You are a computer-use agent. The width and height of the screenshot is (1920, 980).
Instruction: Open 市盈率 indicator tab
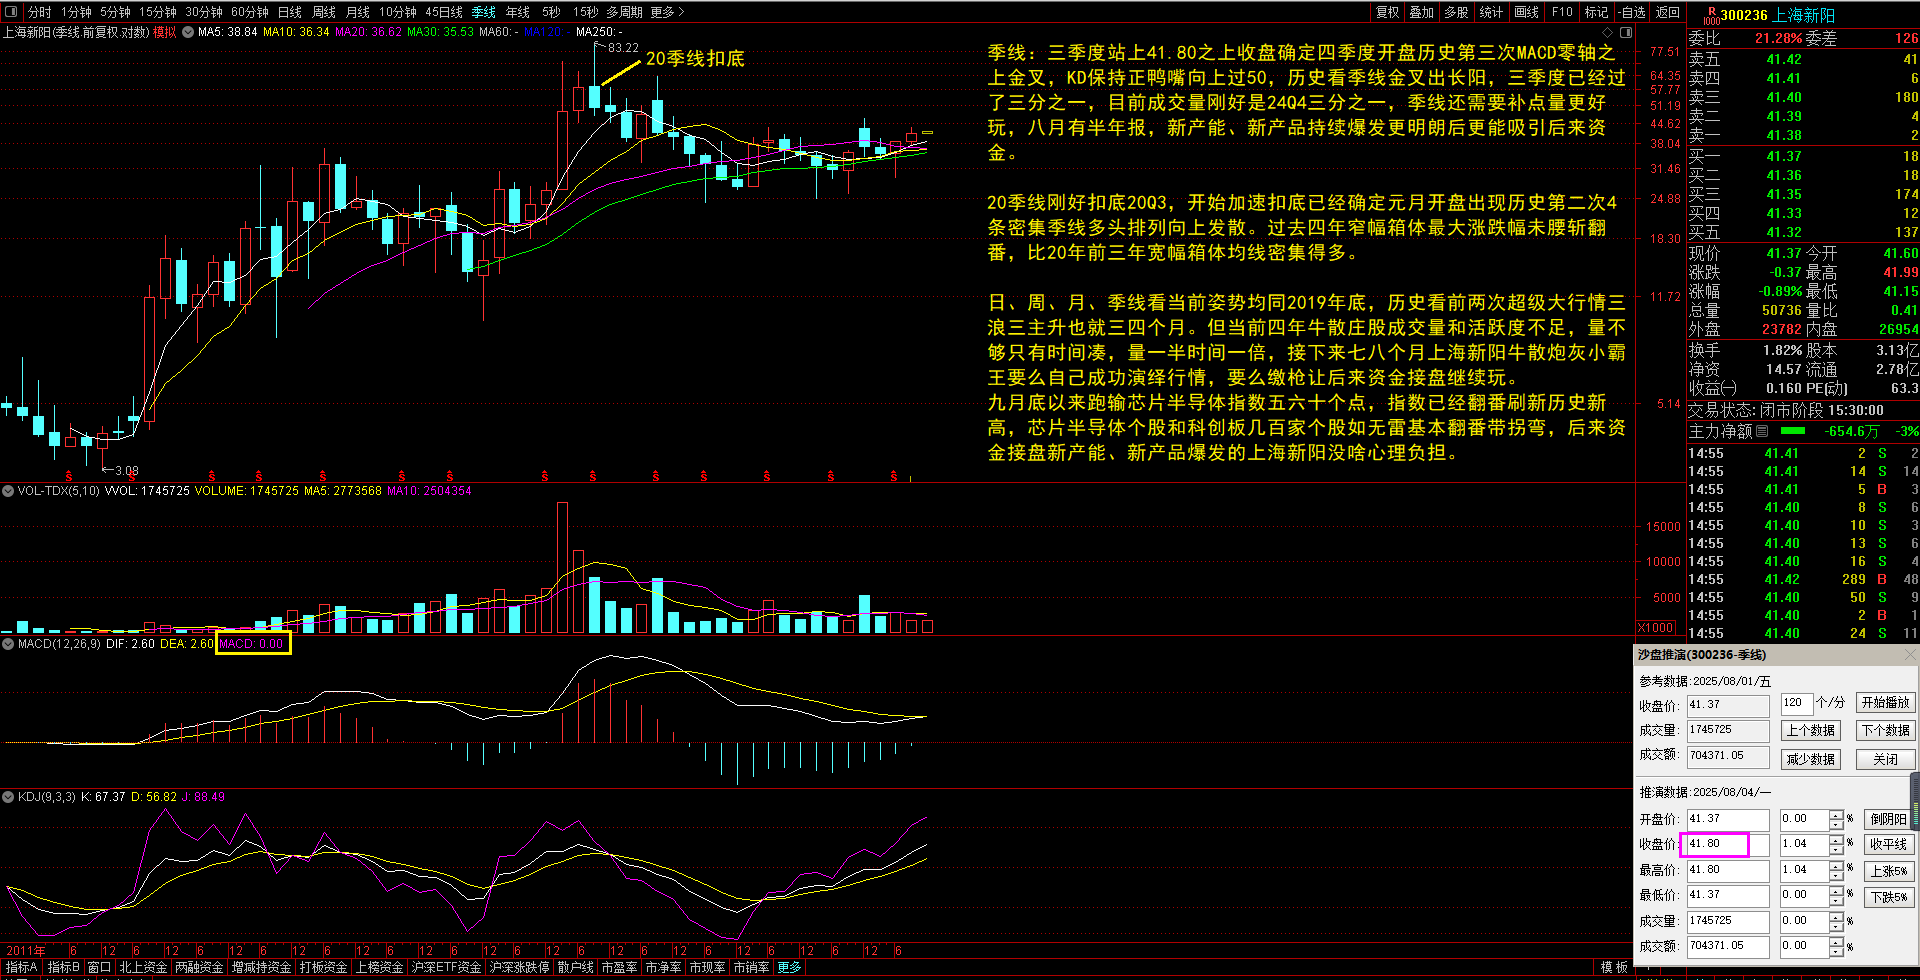tap(619, 967)
